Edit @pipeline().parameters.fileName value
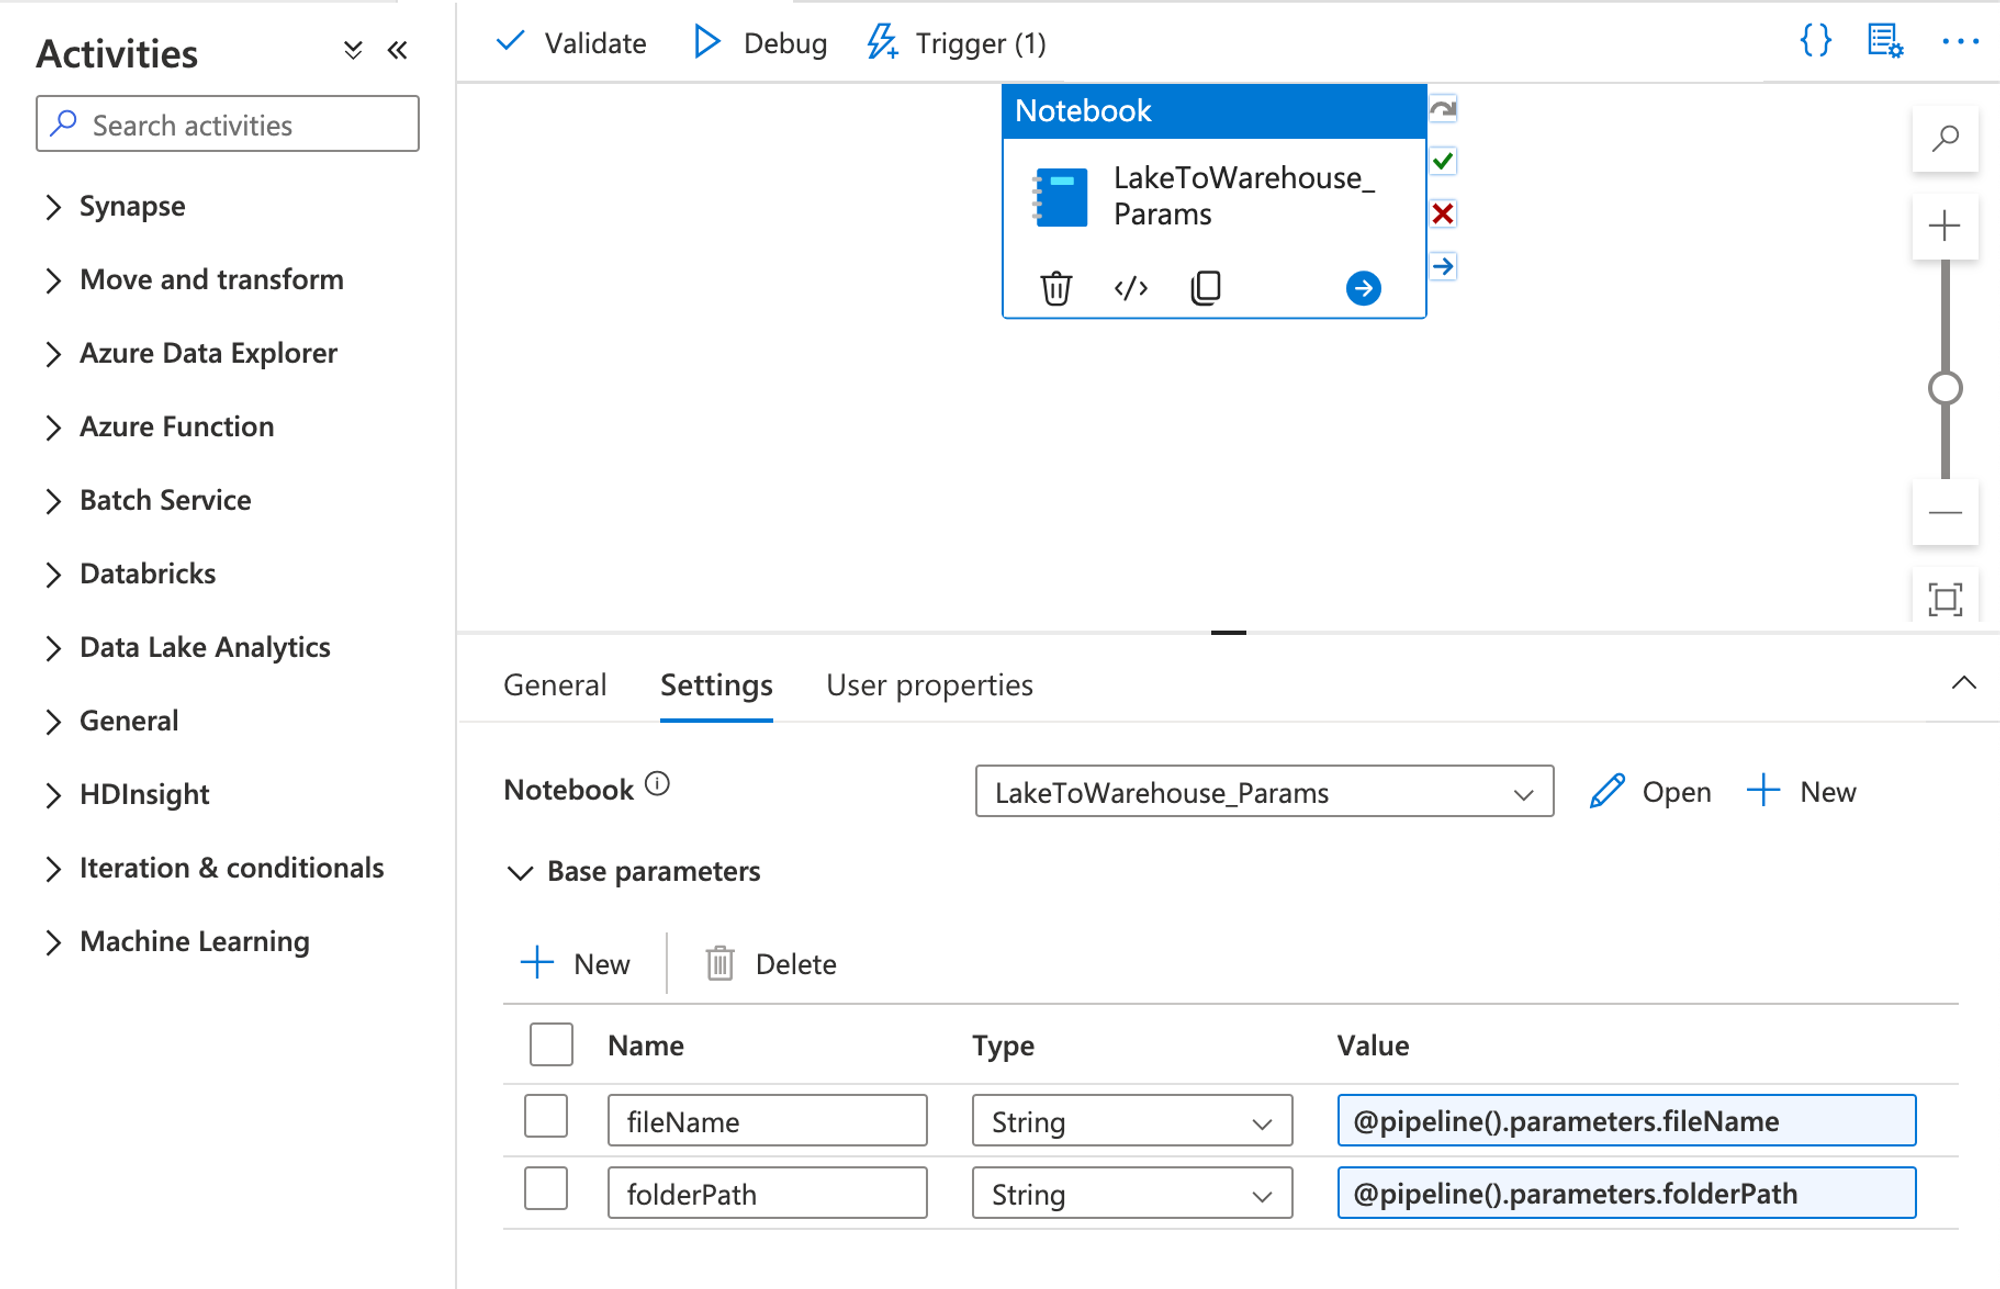The image size is (2000, 1289). [1627, 1120]
